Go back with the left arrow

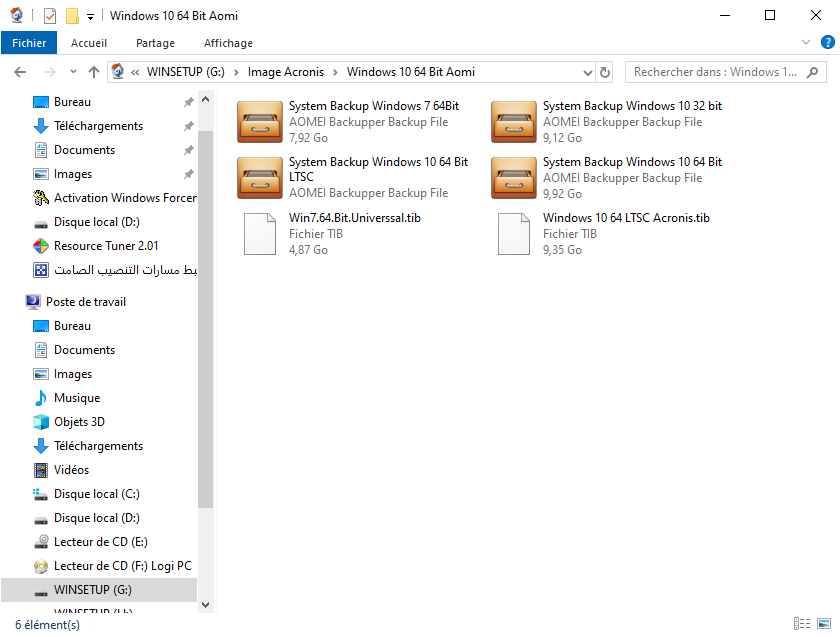pos(20,72)
